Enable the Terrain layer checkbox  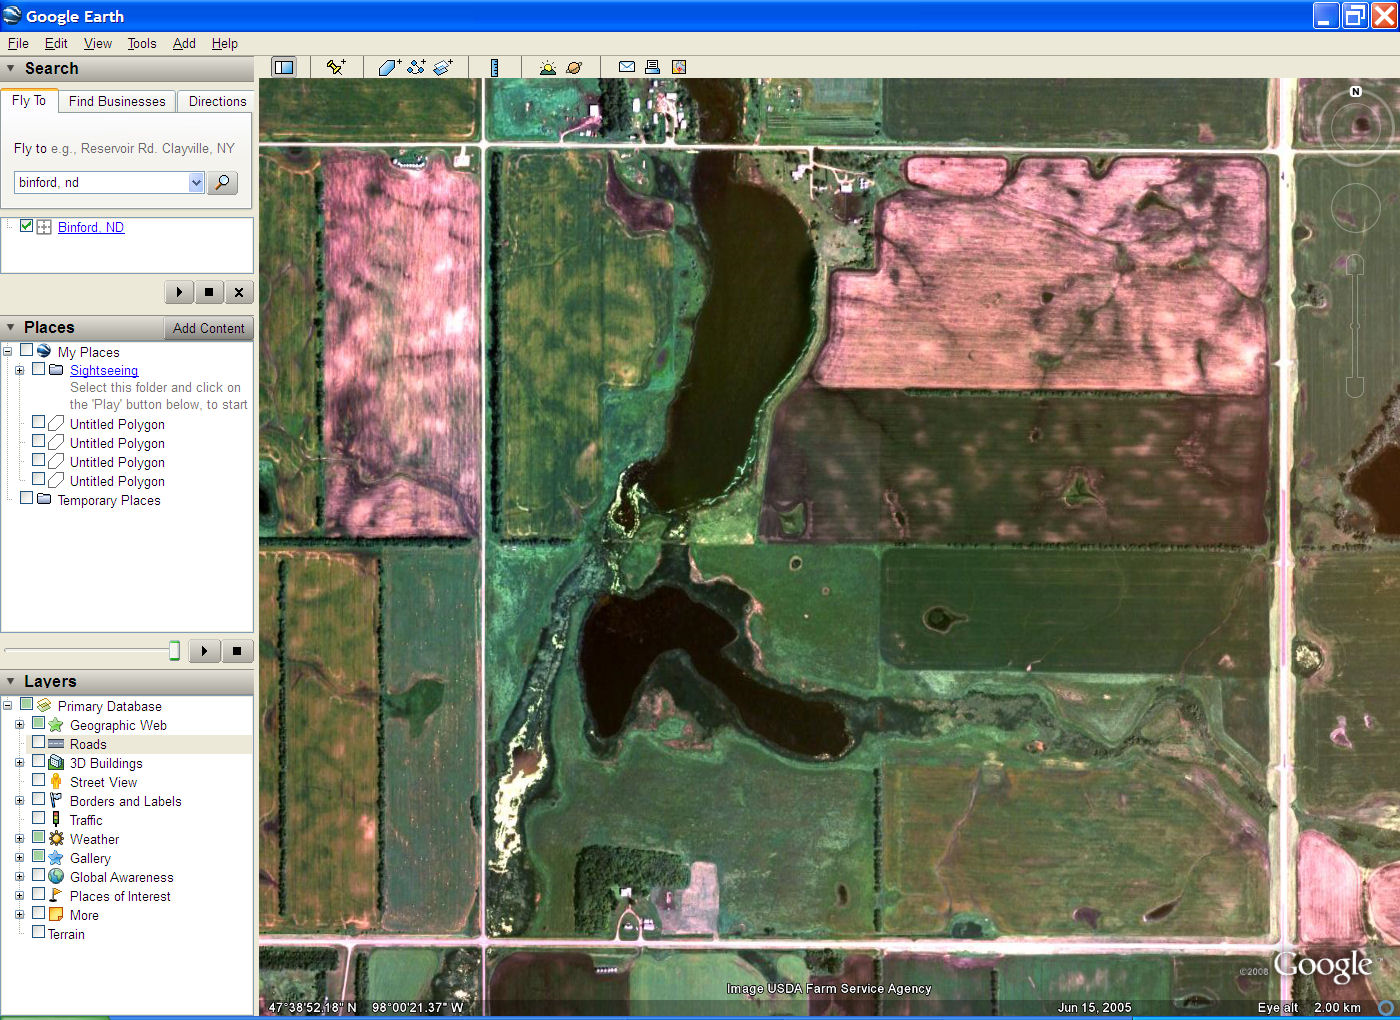38,933
